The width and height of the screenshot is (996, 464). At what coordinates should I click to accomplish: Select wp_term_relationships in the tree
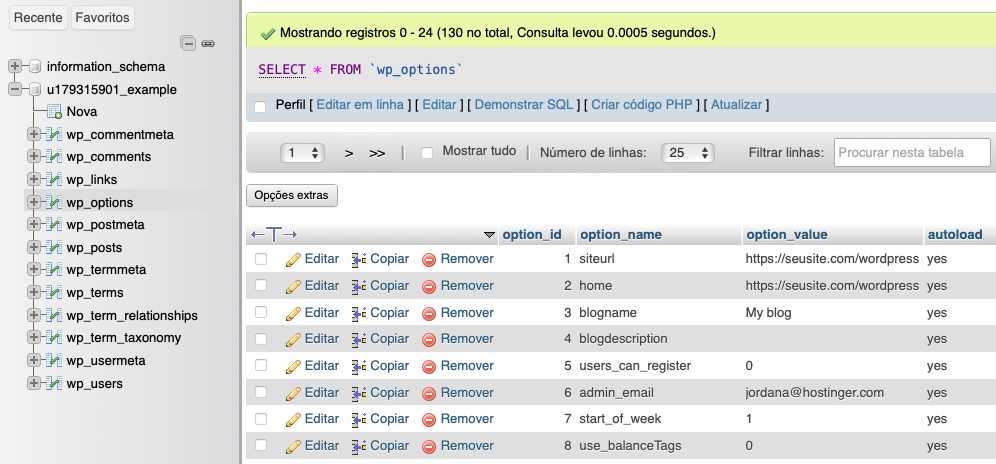coord(131,316)
